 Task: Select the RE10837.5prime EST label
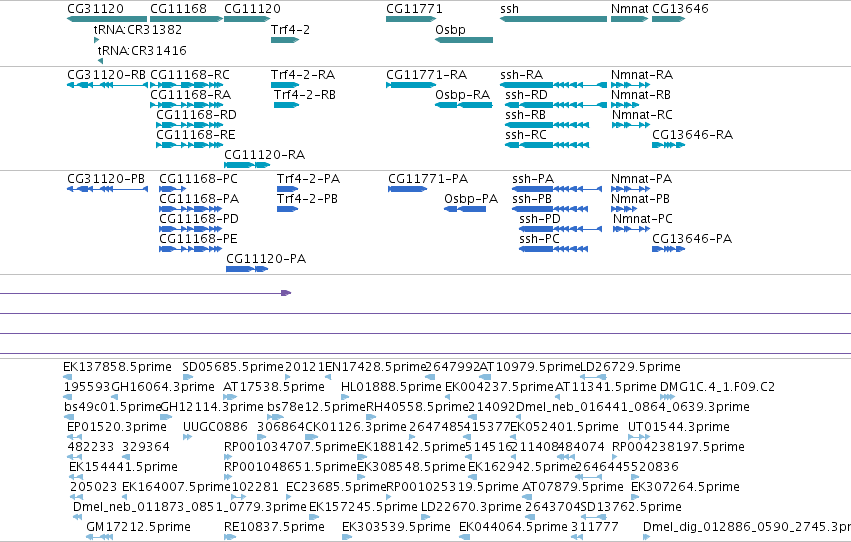coord(274,527)
